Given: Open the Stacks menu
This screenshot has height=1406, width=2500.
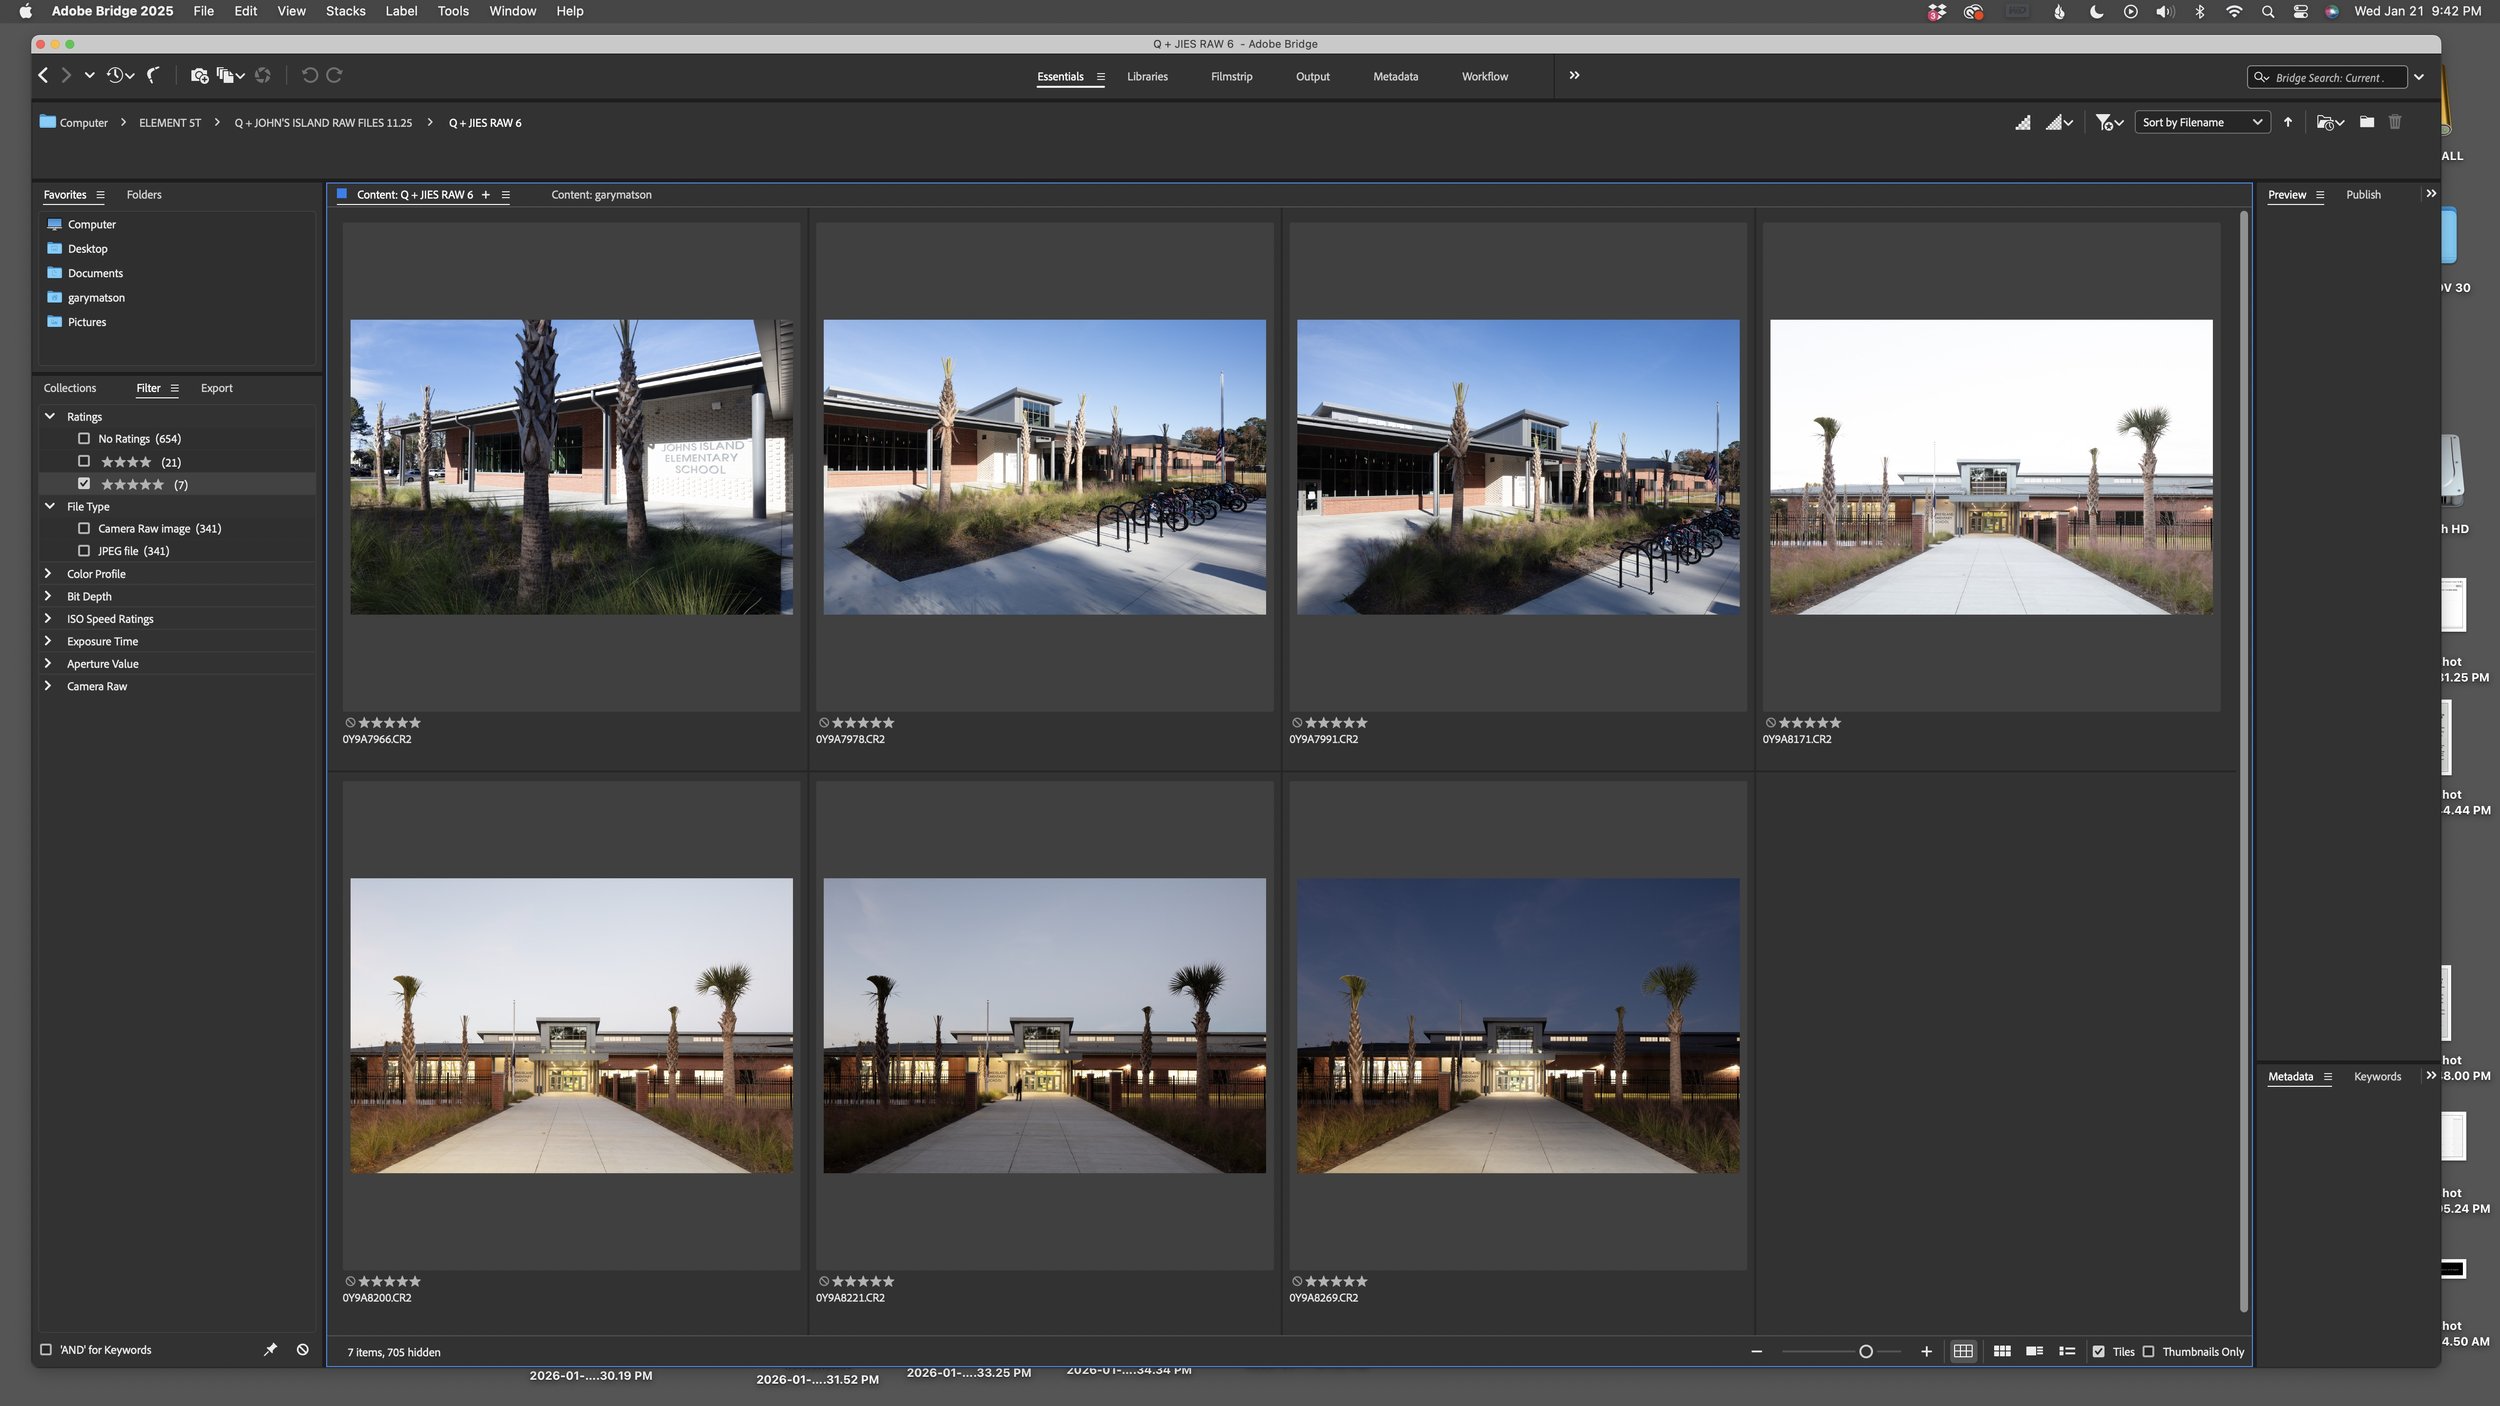Looking at the screenshot, I should [345, 11].
